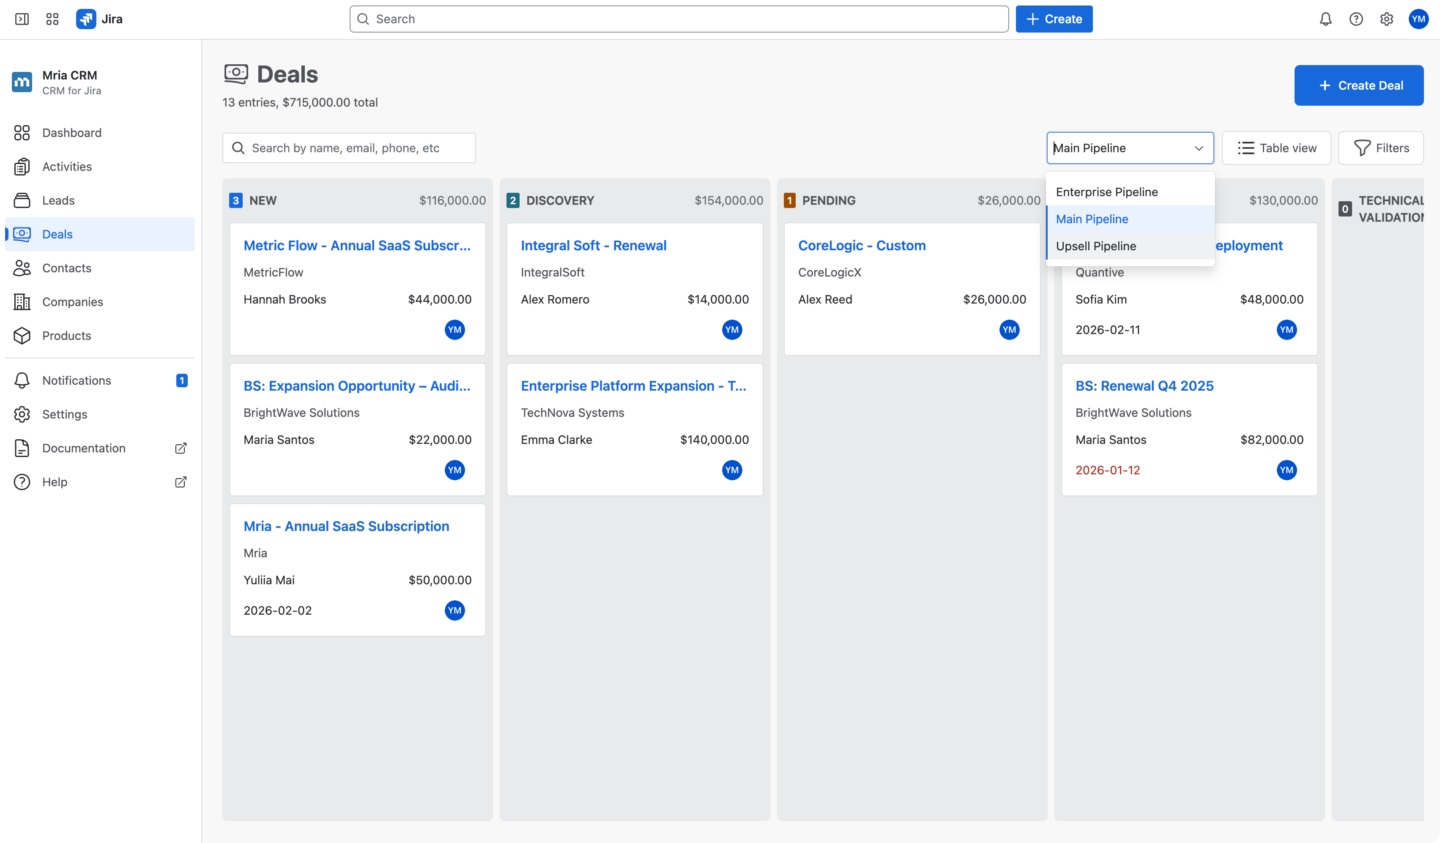This screenshot has width=1440, height=843.
Task: Open Settings from the sidebar
Action: (63, 414)
